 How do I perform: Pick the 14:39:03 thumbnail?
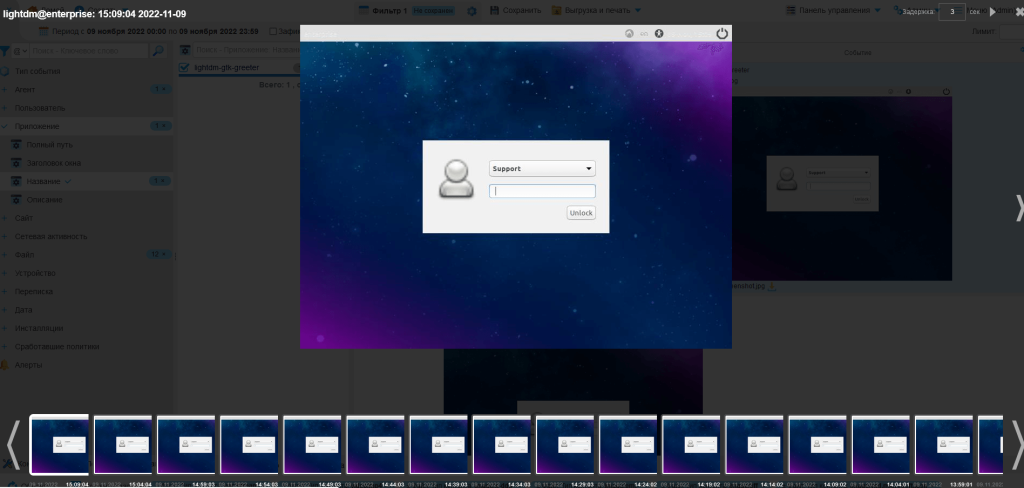click(x=439, y=445)
